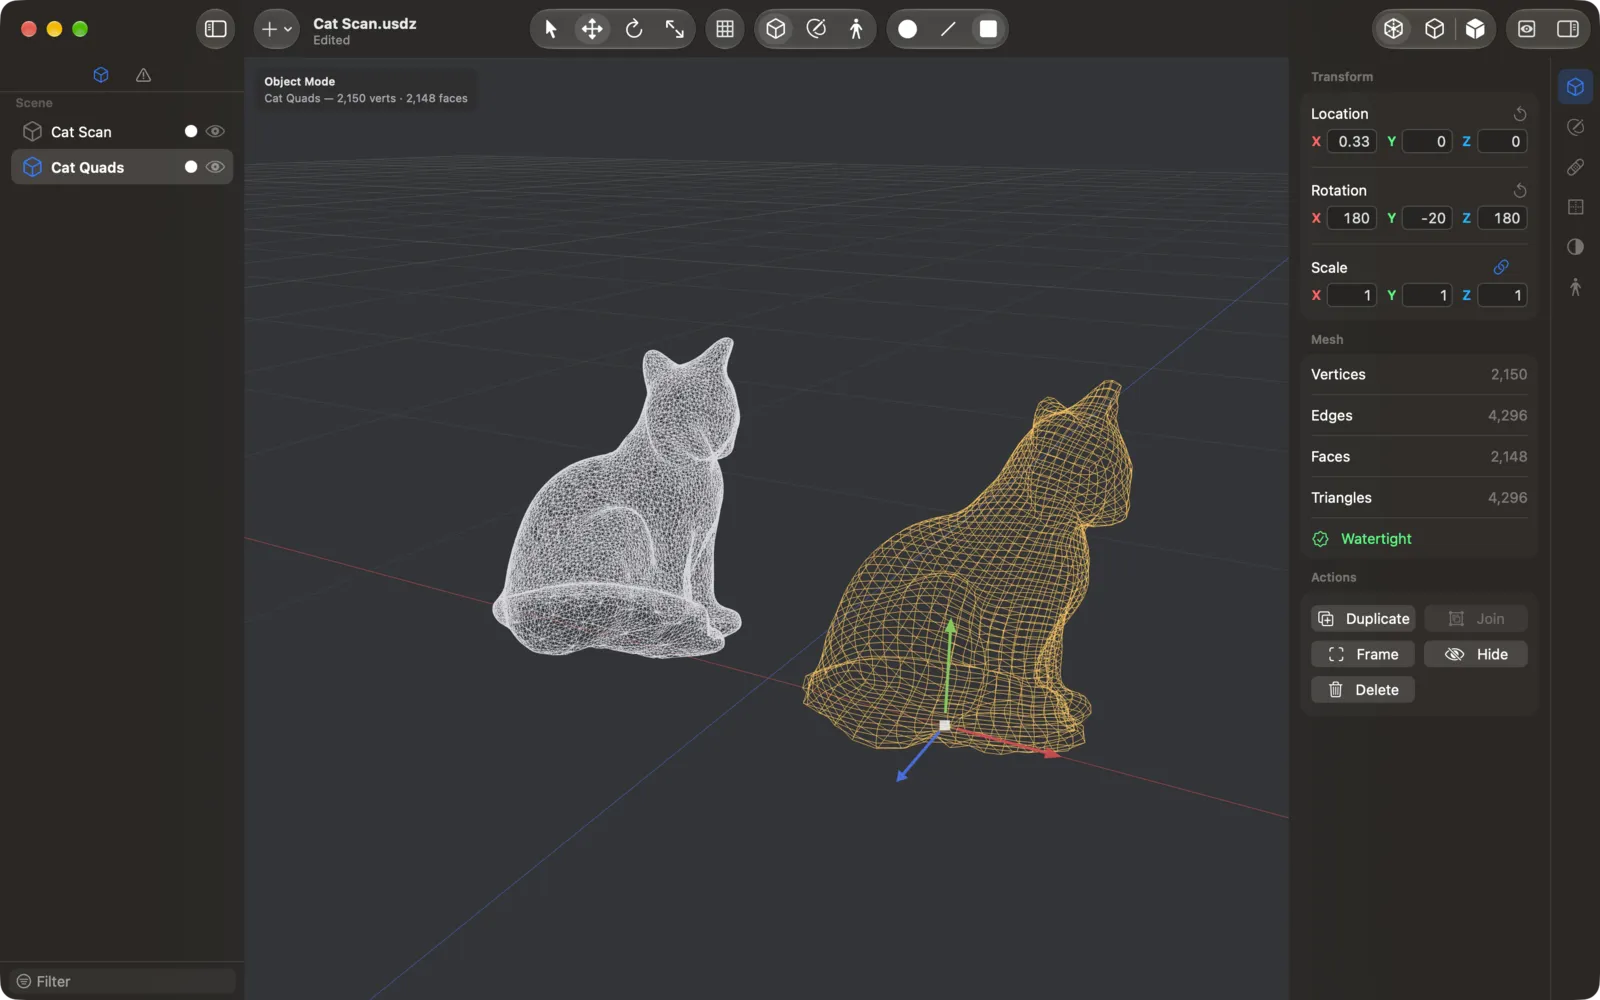Screen dimensions: 1600x1000
Task: Click Cat Scan's white color dot
Action: tap(191, 132)
